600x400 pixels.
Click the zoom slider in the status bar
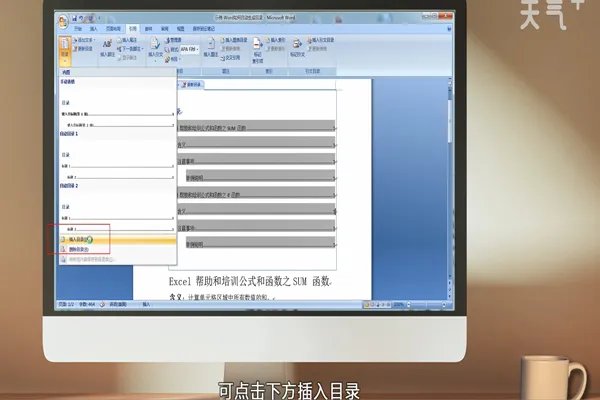coord(427,305)
